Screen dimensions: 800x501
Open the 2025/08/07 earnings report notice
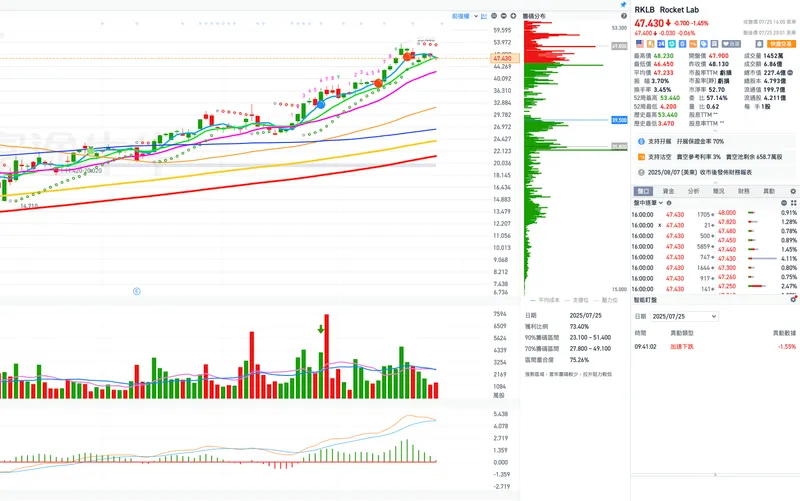click(x=714, y=172)
